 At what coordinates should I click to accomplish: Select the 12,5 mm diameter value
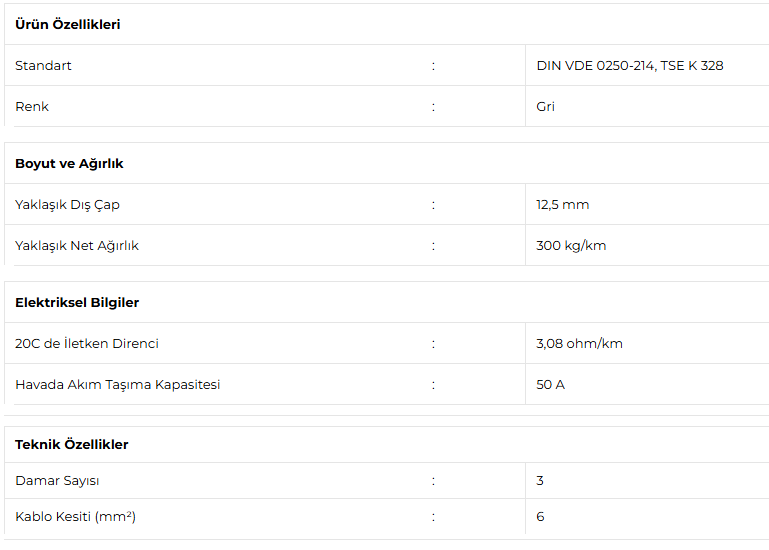tap(562, 205)
